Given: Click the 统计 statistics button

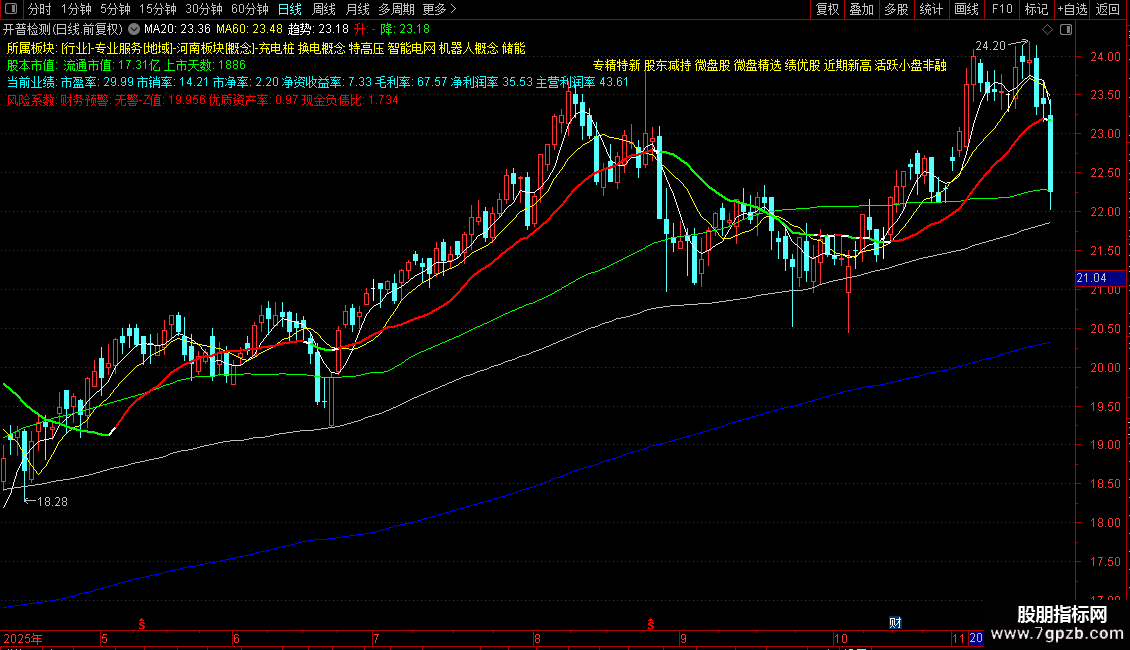Looking at the screenshot, I should tap(931, 9).
